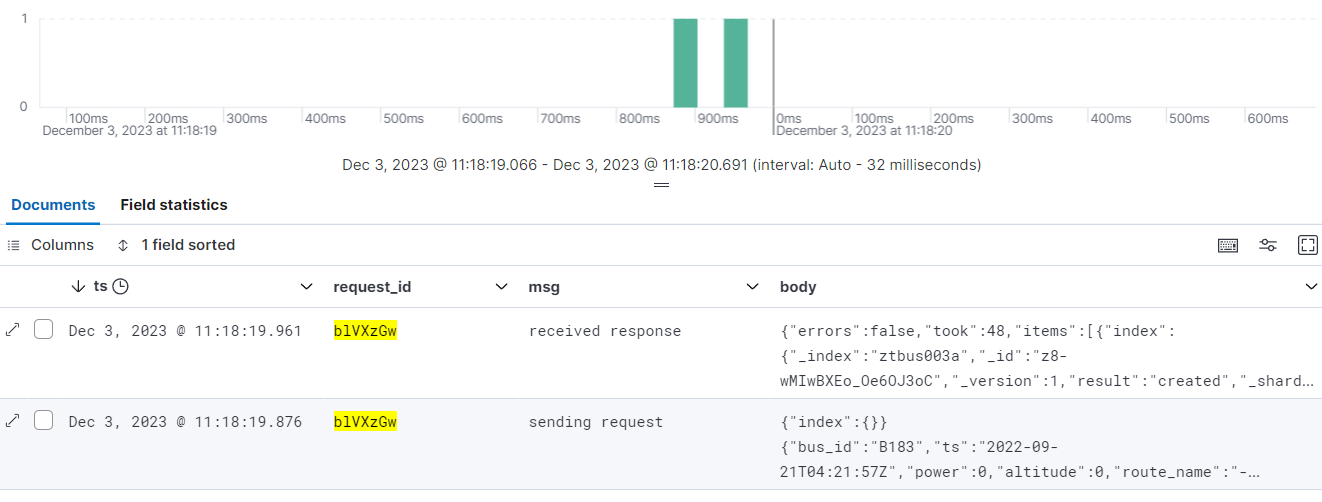The height and width of the screenshot is (502, 1322).
Task: Open request_id column header menu
Action: click(x=502, y=287)
